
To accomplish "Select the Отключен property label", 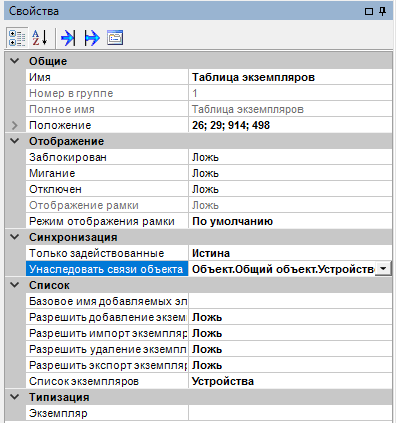I will pos(55,189).
